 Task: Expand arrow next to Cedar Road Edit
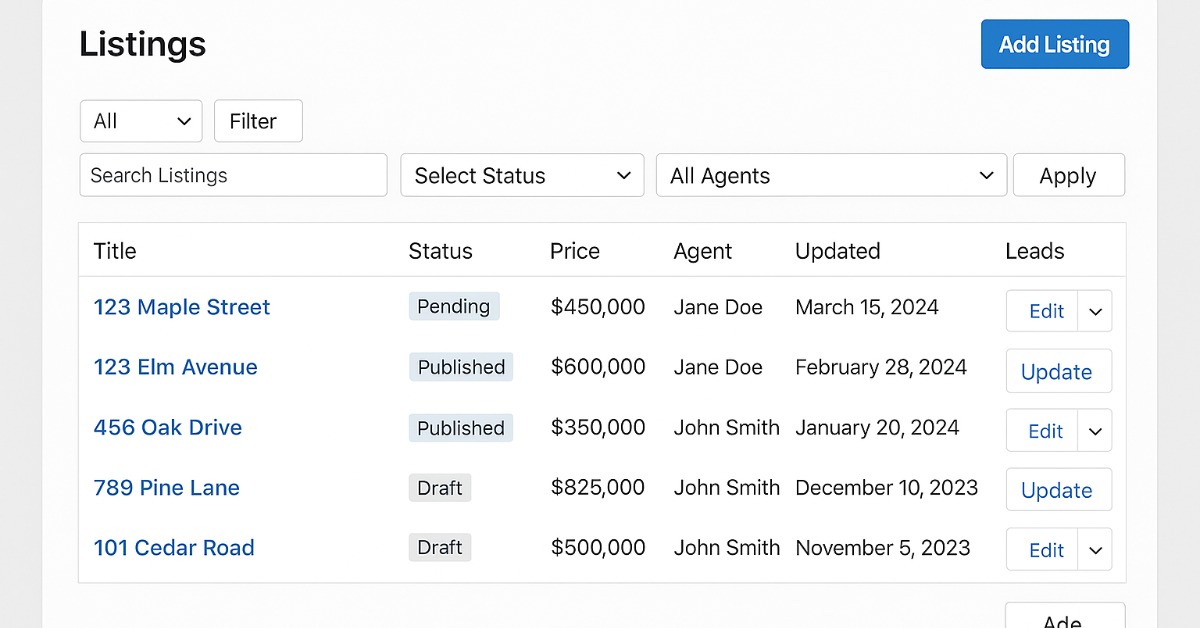pos(1095,550)
